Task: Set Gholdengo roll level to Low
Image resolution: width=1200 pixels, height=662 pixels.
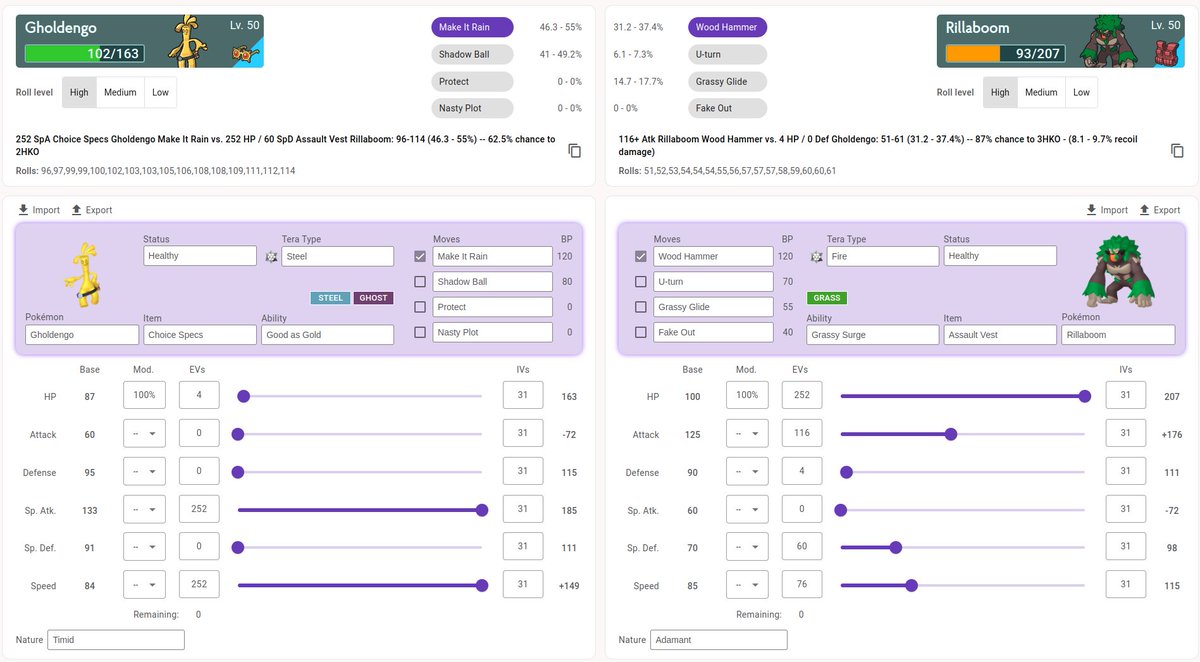Action: pos(161,92)
